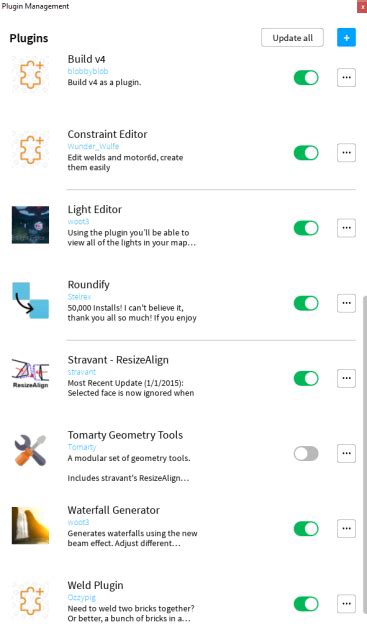Open Stravant ResizeAlign three-dot menu
Viewport: 367px width, 630px height.
(346, 378)
